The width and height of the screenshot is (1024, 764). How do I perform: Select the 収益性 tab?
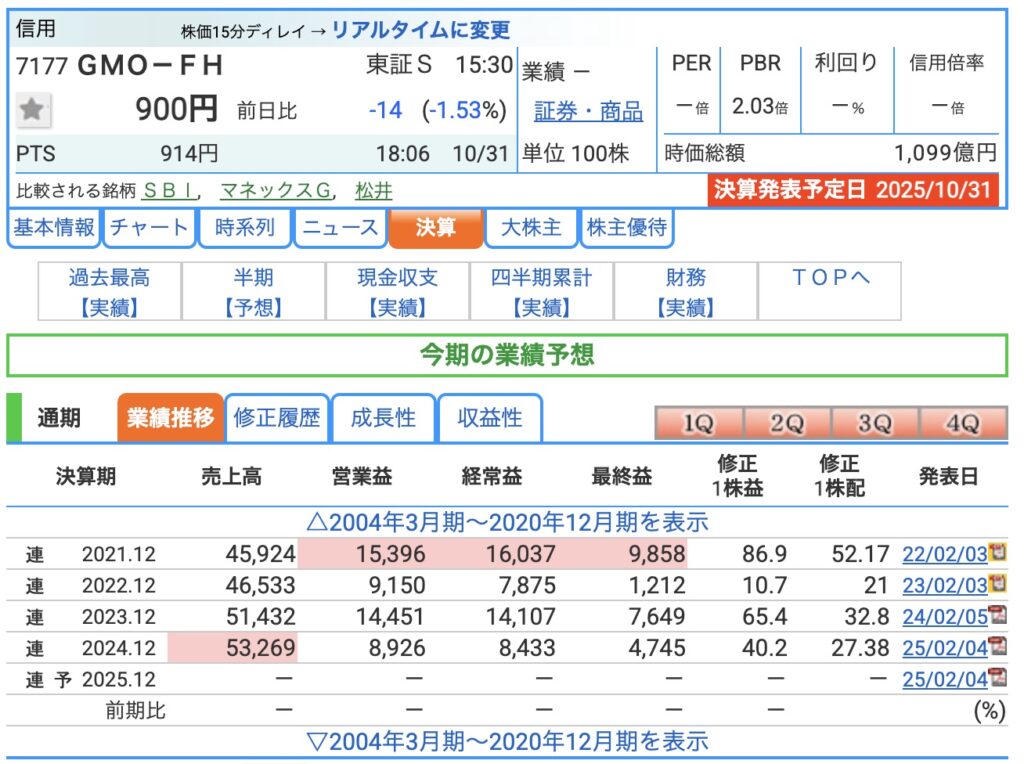(x=490, y=418)
